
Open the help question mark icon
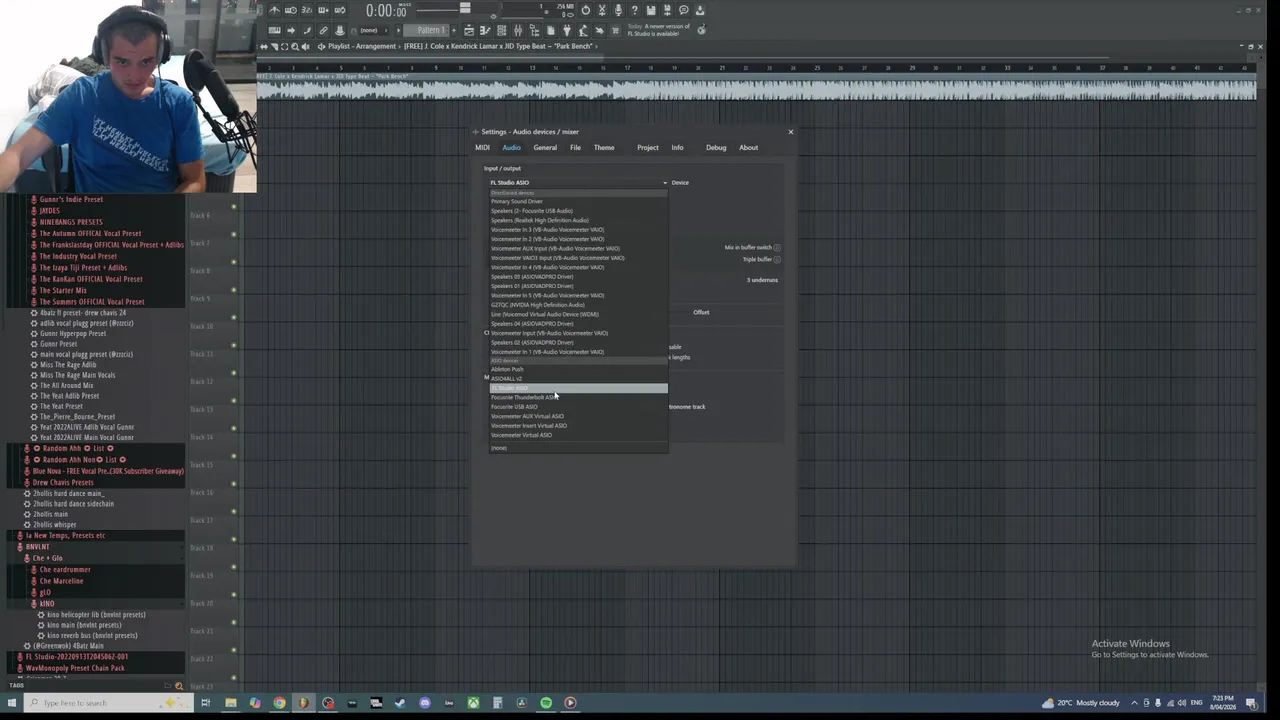(x=634, y=10)
